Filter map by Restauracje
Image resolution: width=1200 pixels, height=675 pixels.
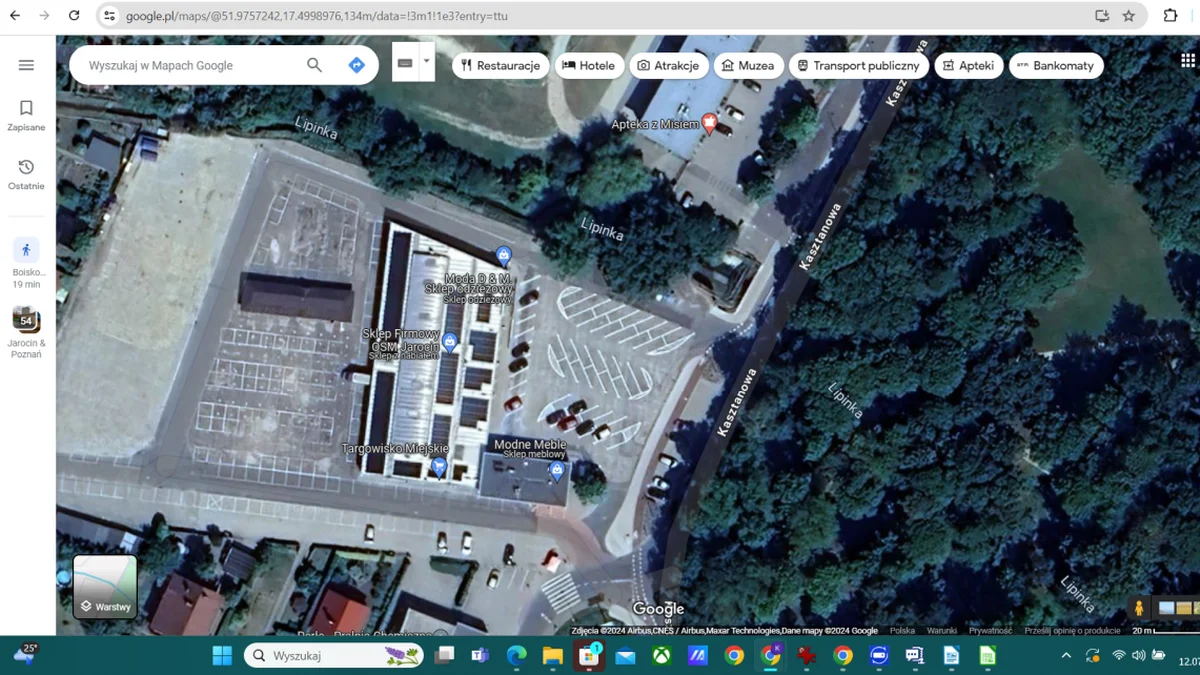[x=501, y=65]
